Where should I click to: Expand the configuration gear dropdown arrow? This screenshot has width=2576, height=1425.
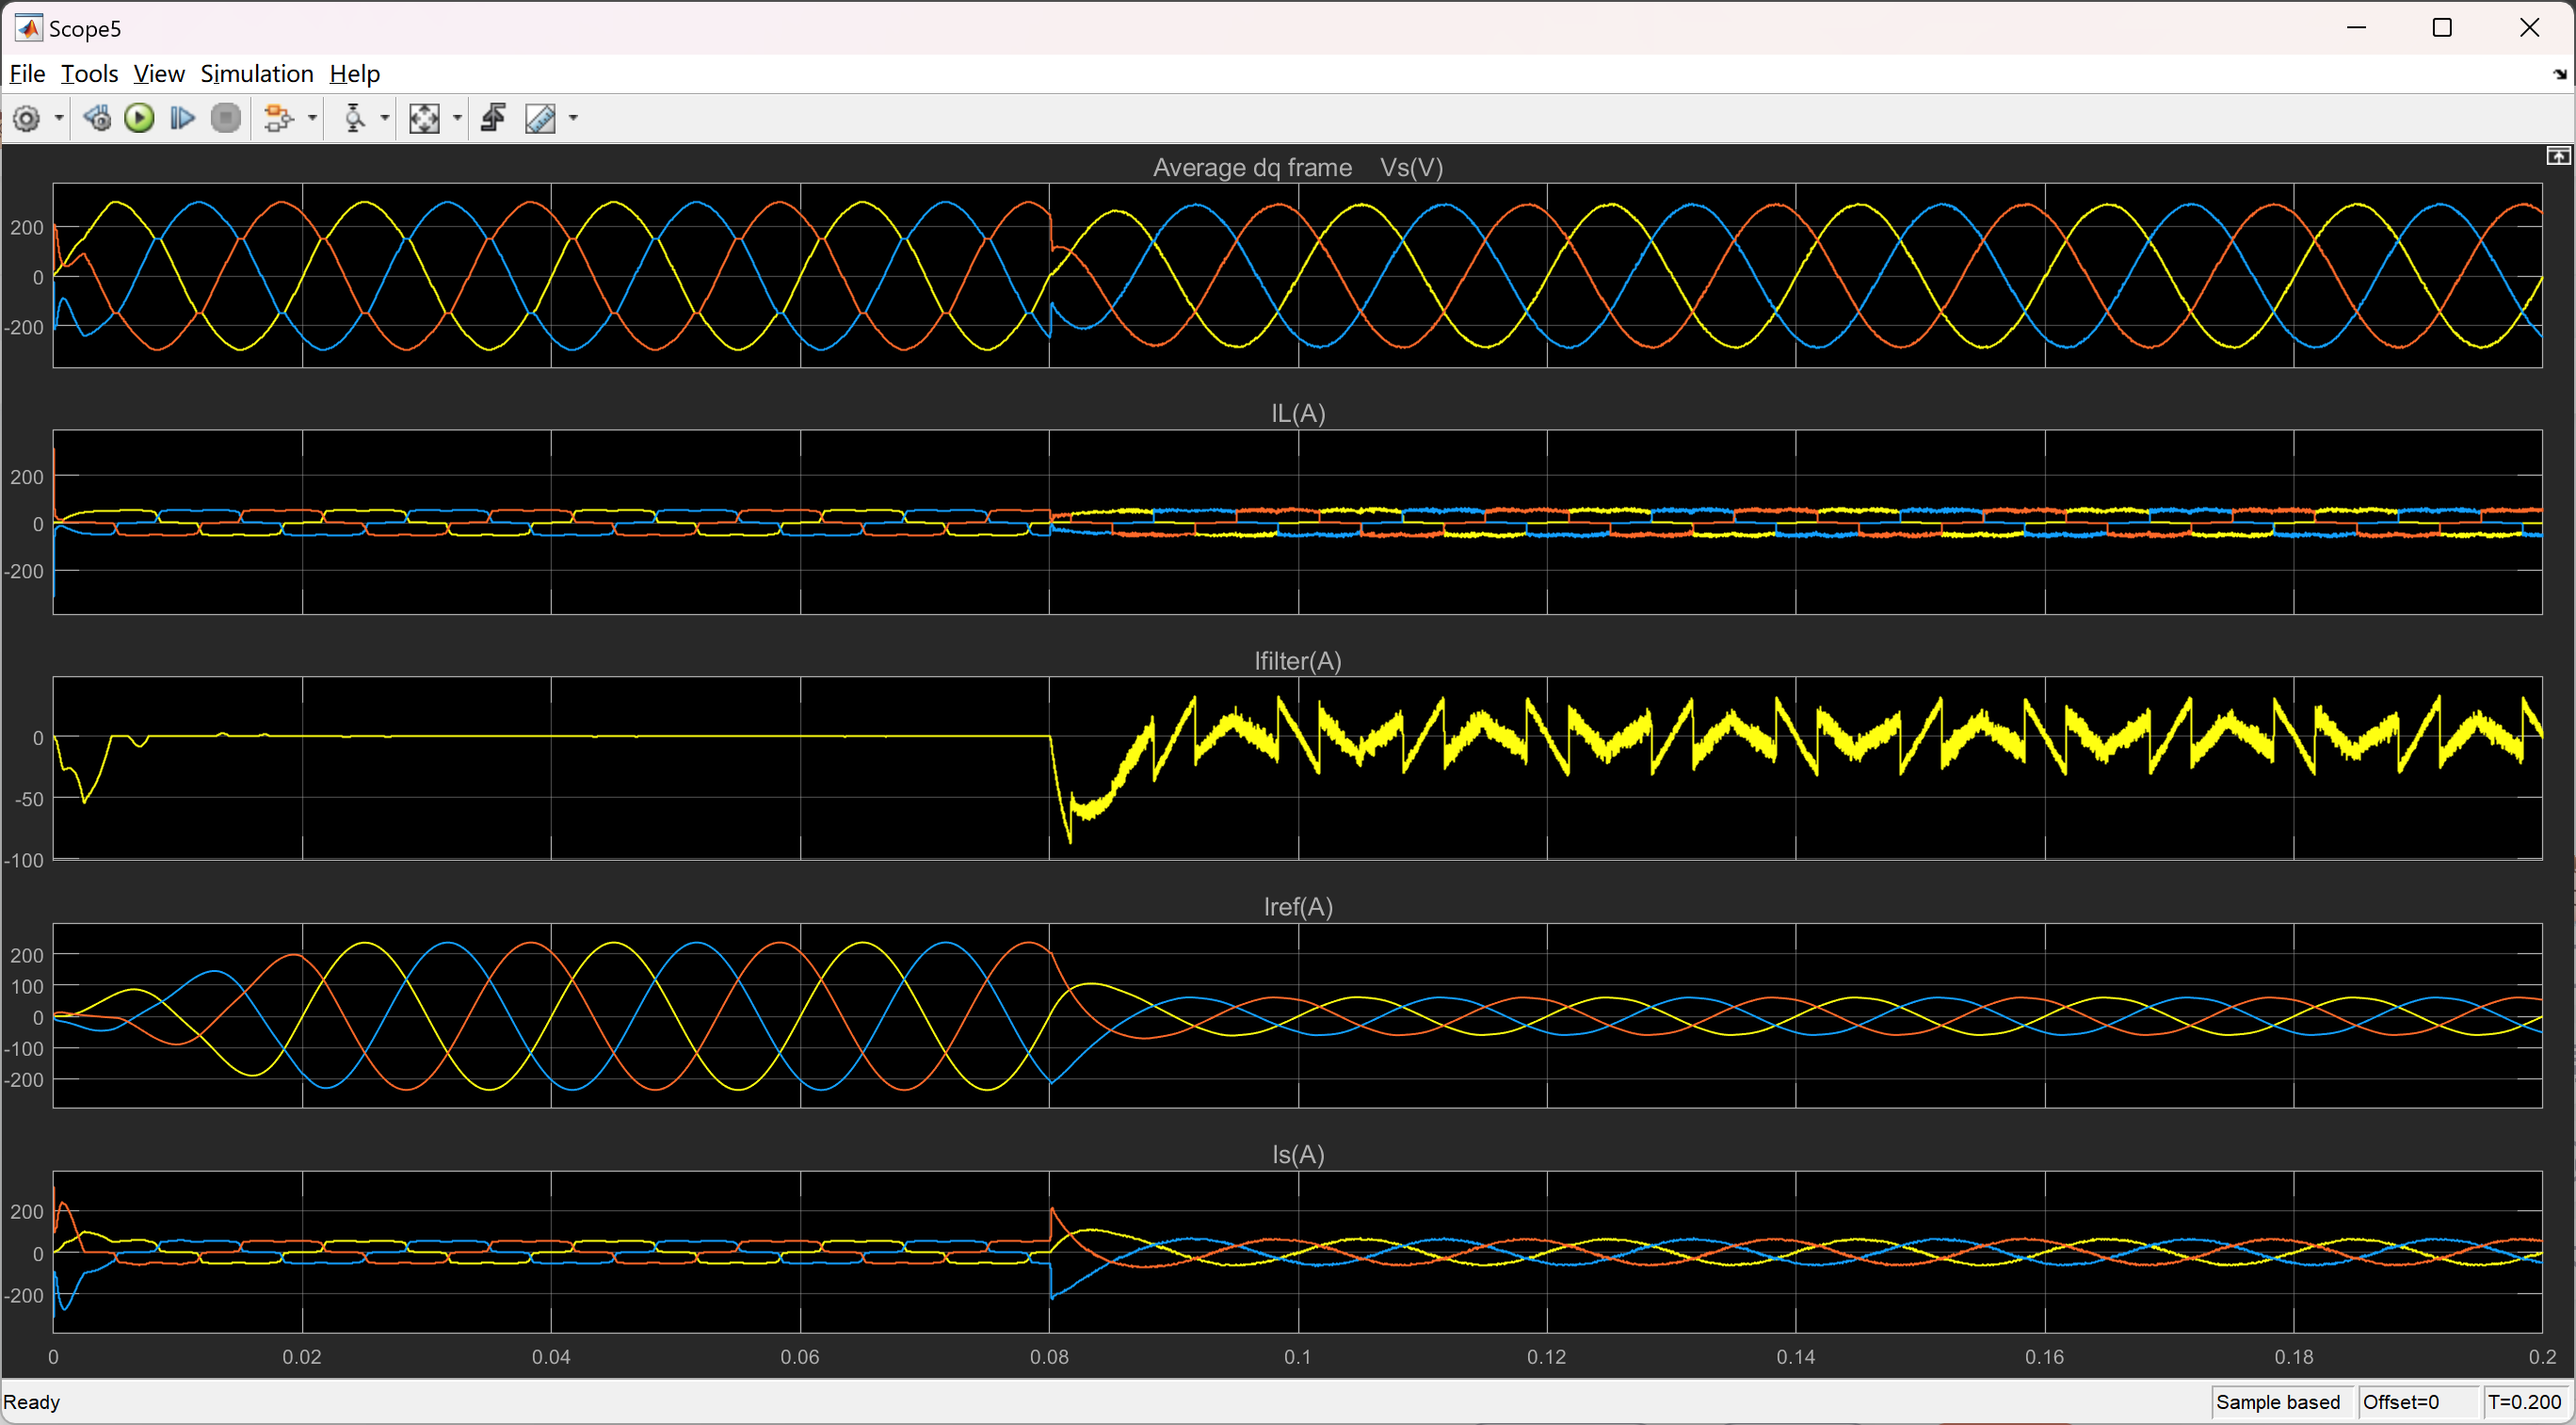tap(59, 119)
